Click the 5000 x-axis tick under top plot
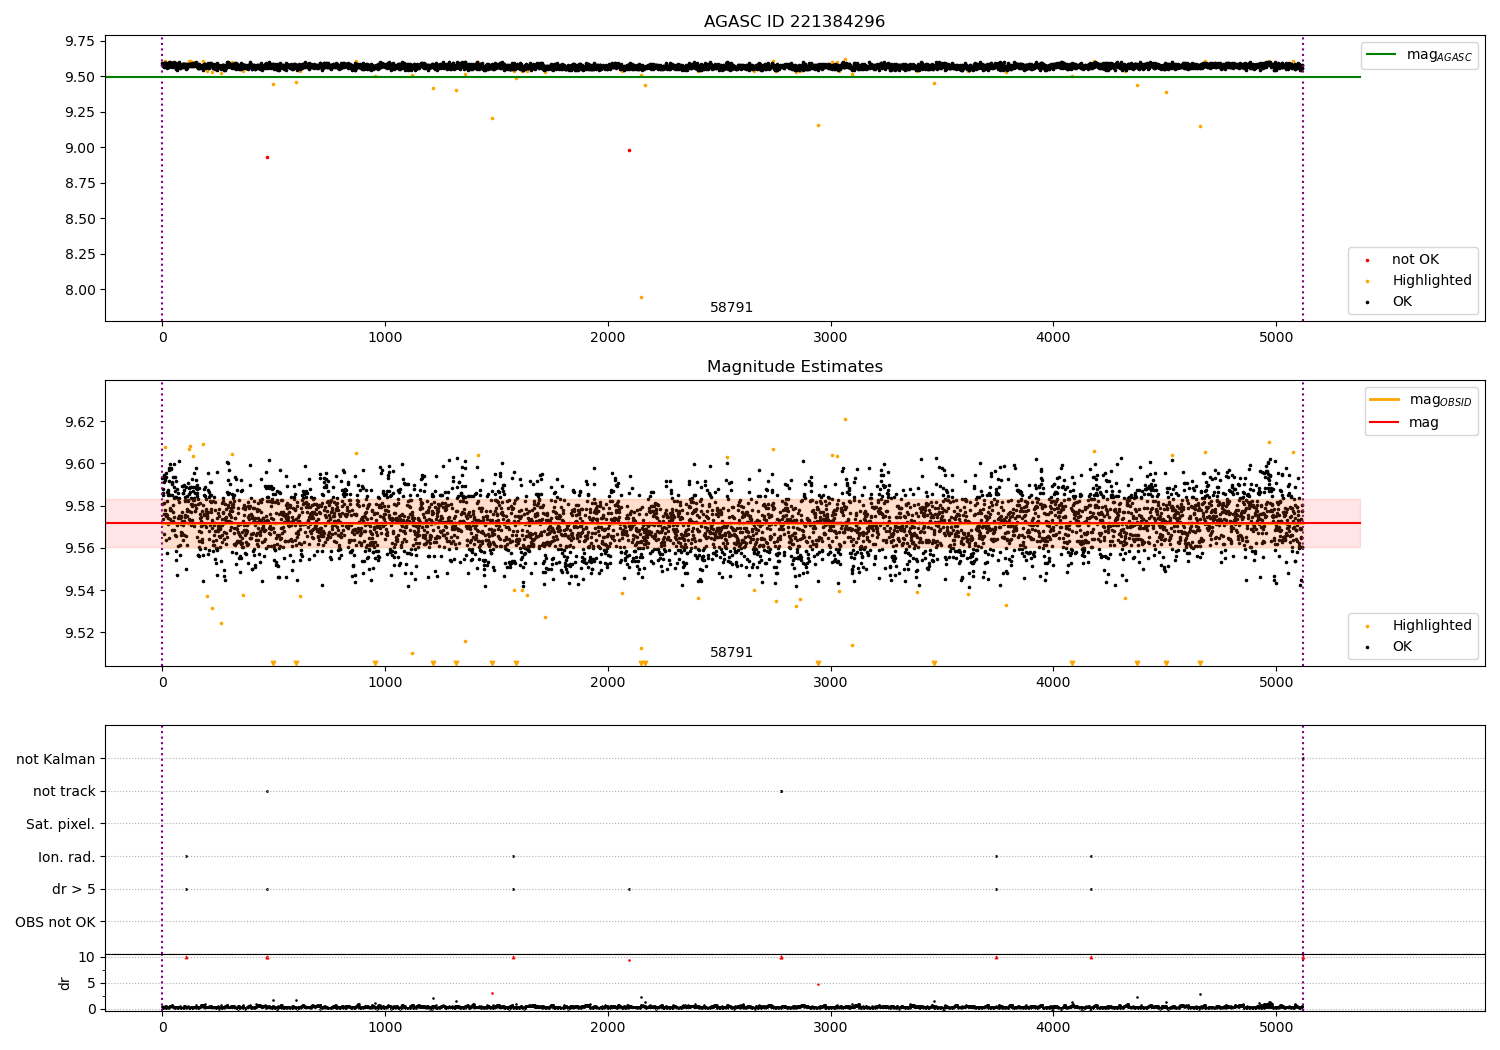 coord(1276,338)
